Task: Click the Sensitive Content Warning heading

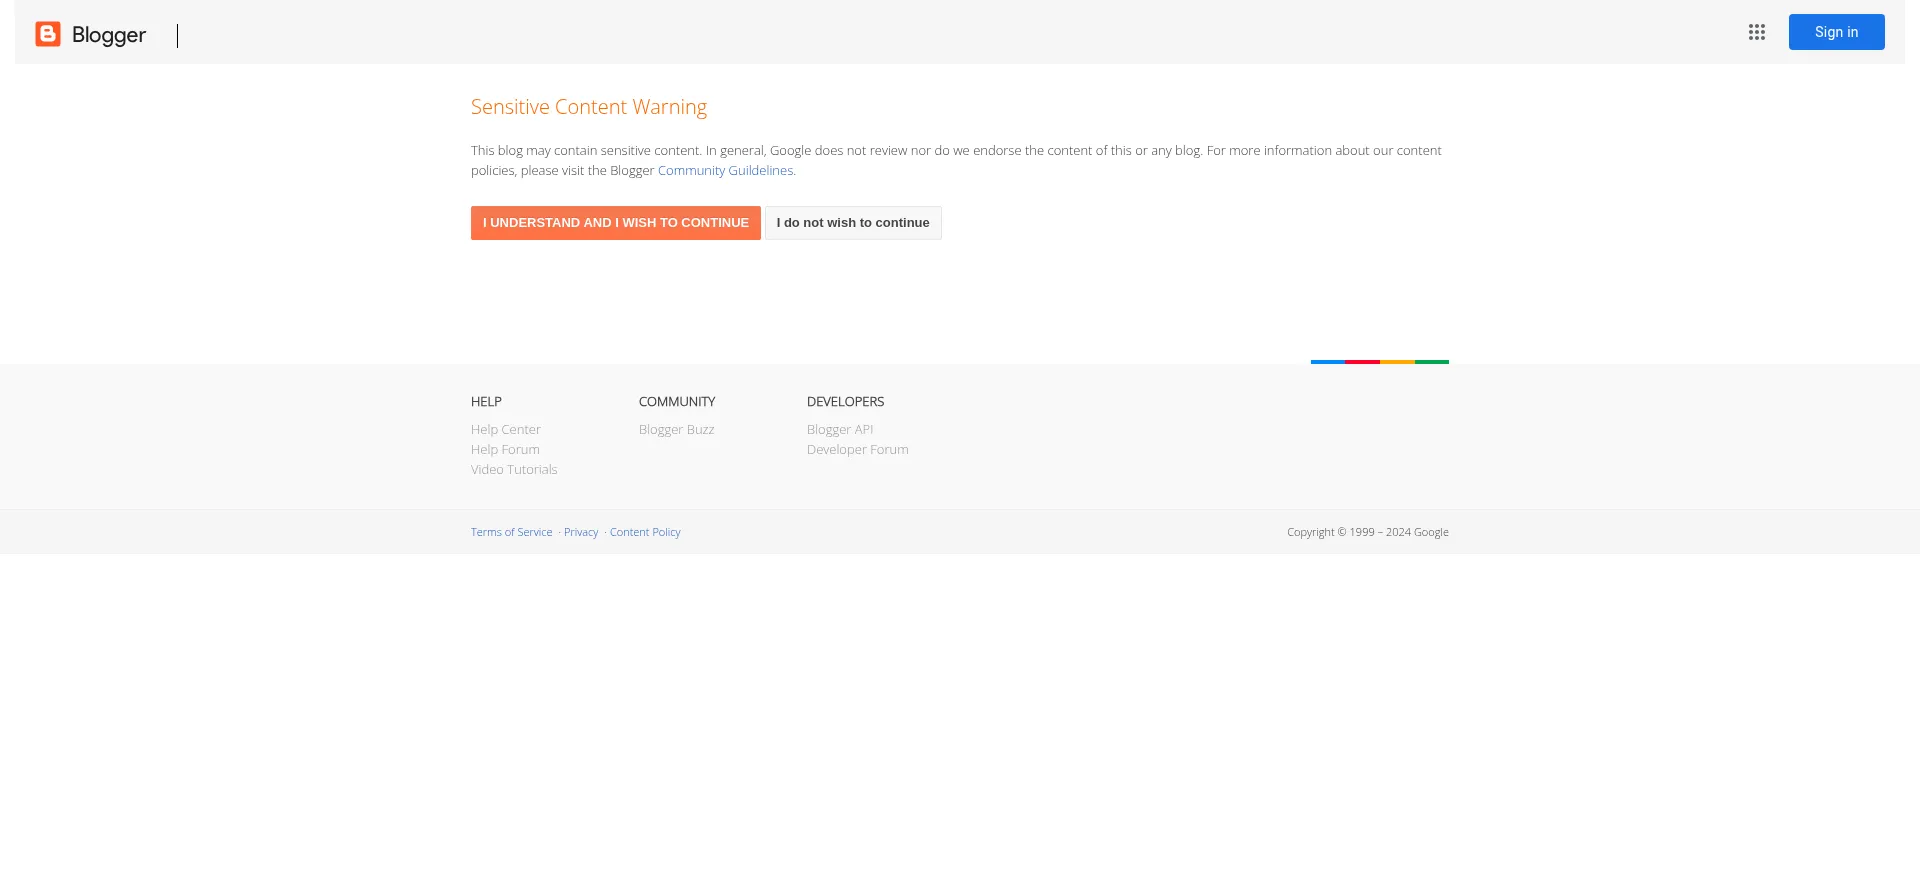Action: click(x=588, y=107)
